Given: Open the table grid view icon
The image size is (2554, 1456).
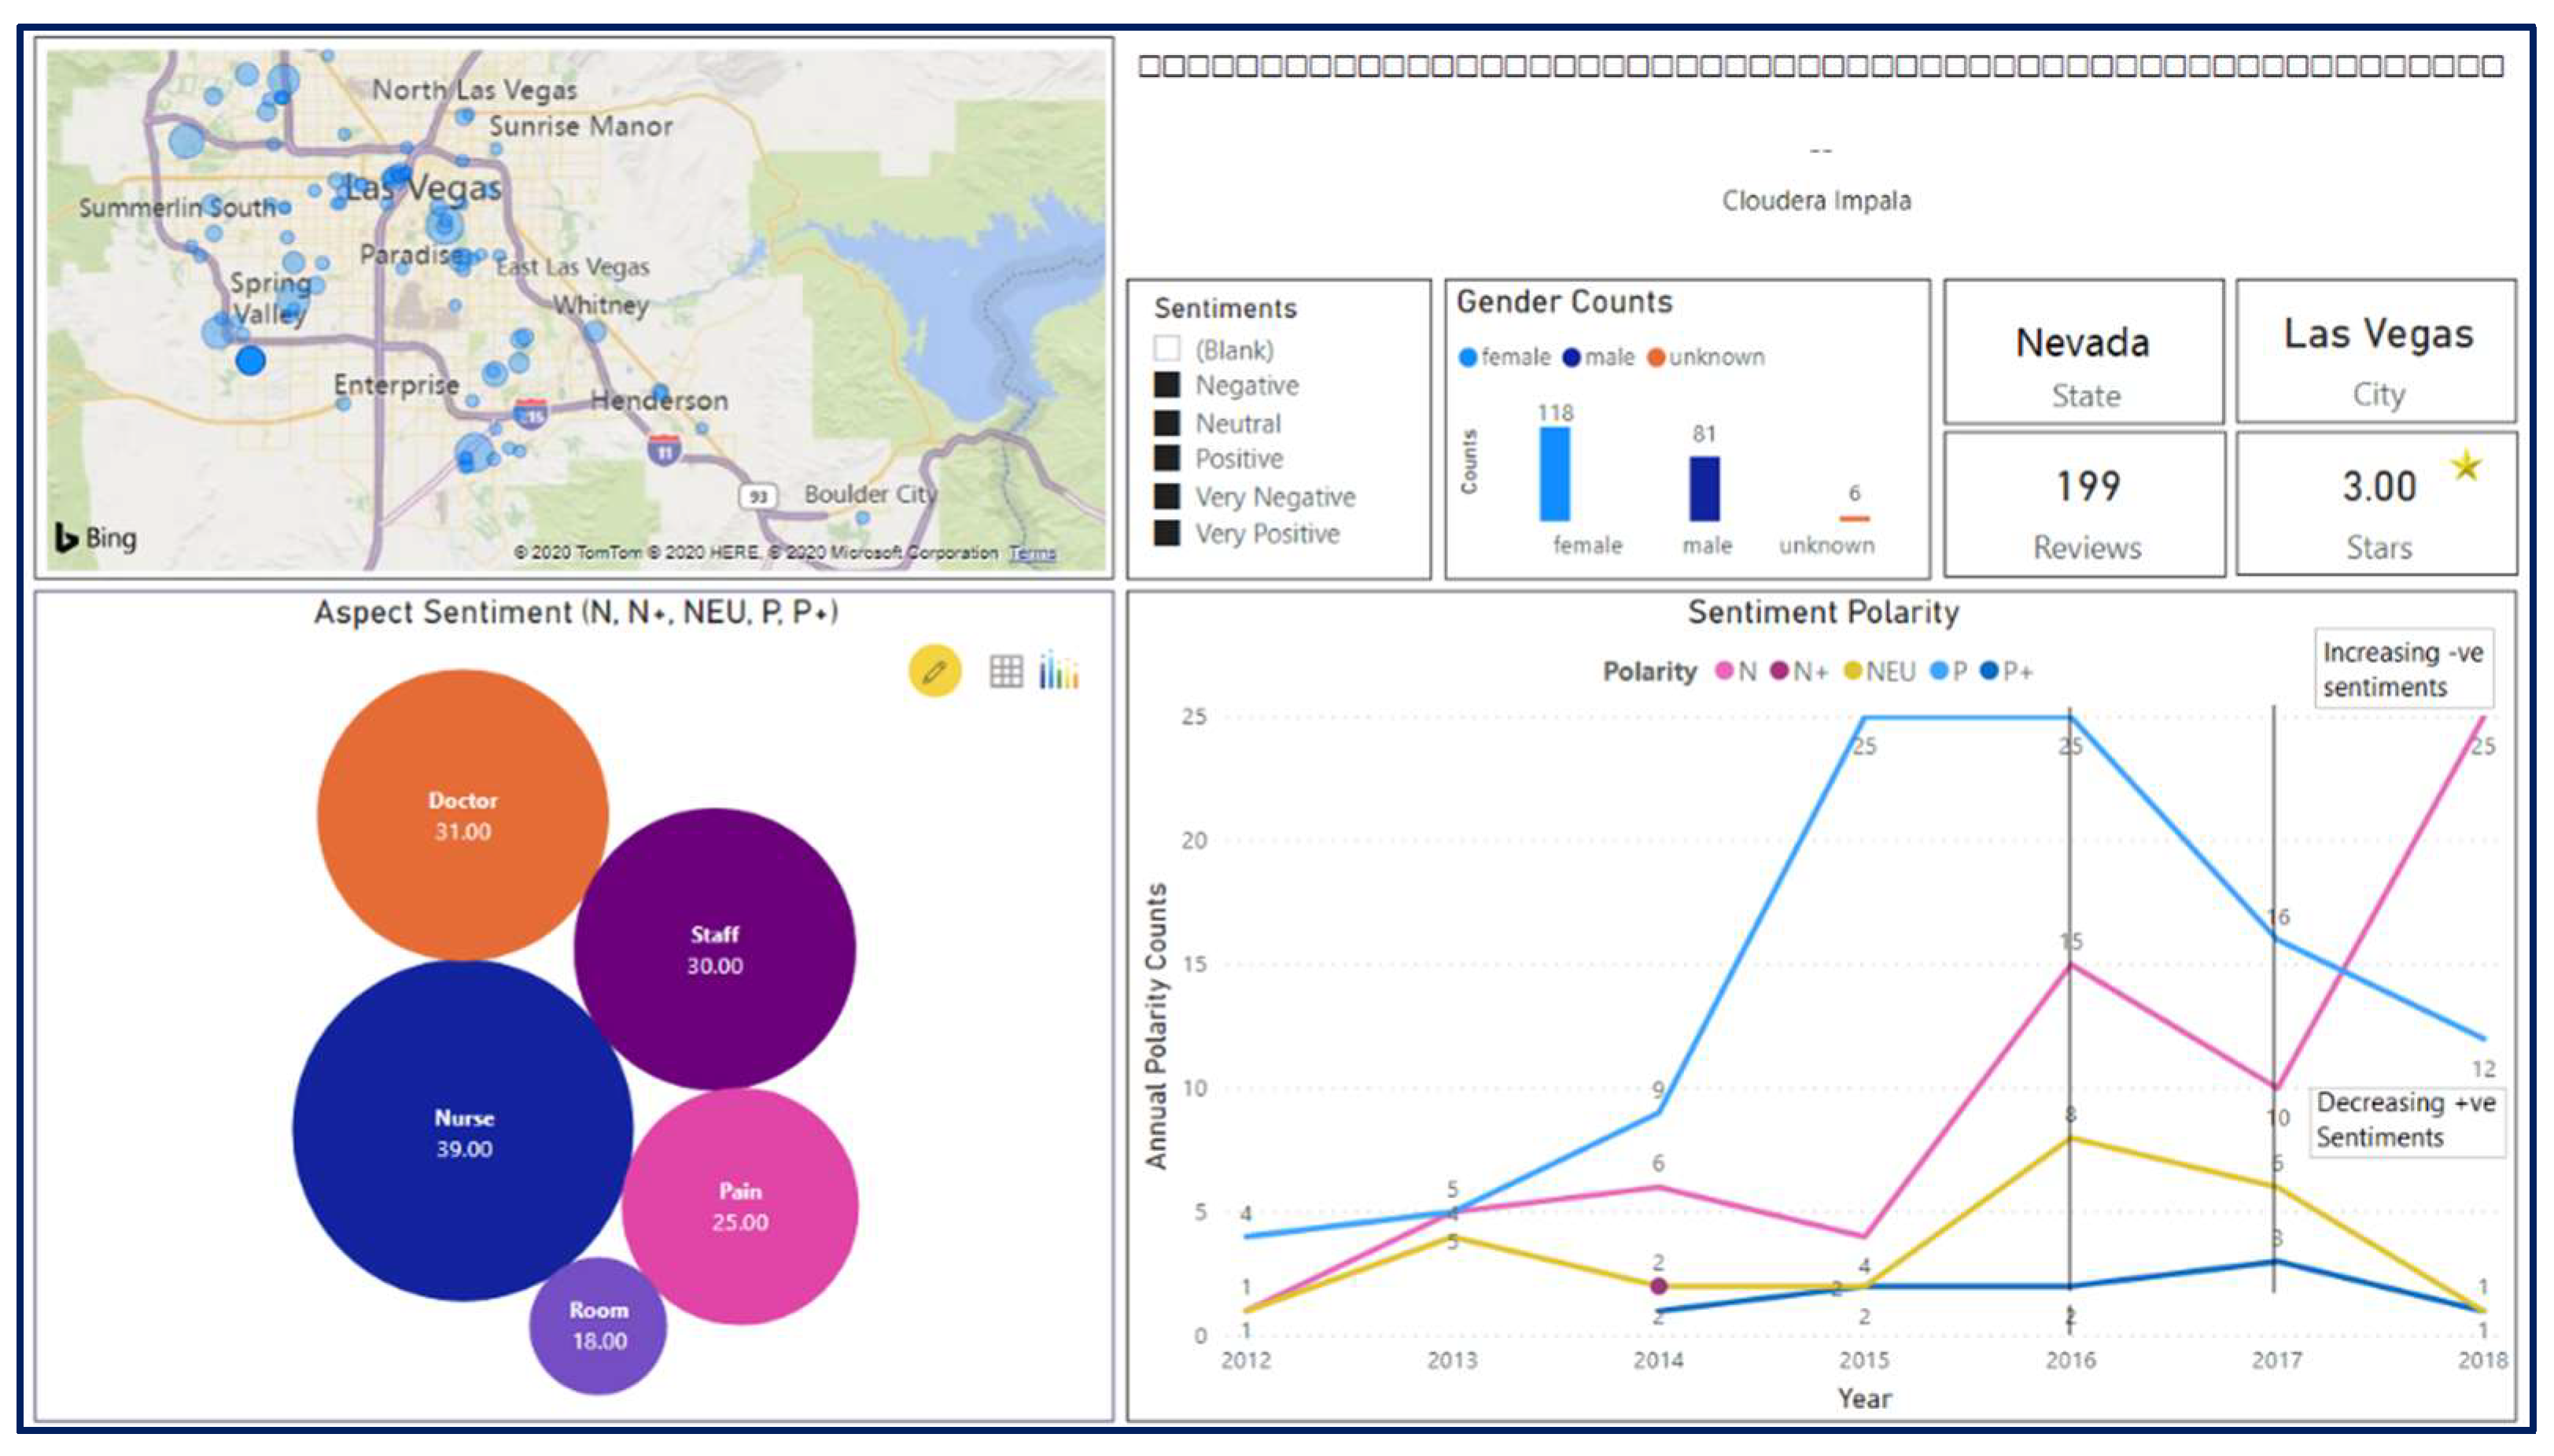Looking at the screenshot, I should tap(1005, 671).
